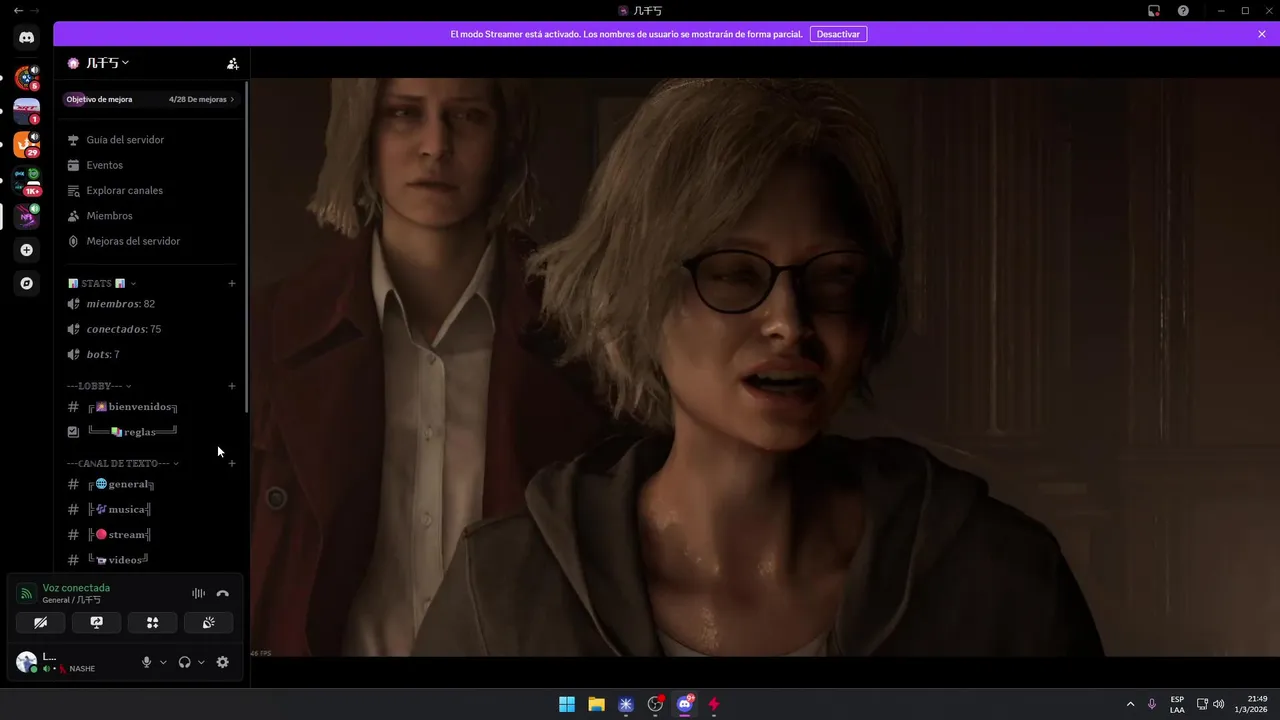Click the help question mark icon
1280x720 pixels.
1183,10
